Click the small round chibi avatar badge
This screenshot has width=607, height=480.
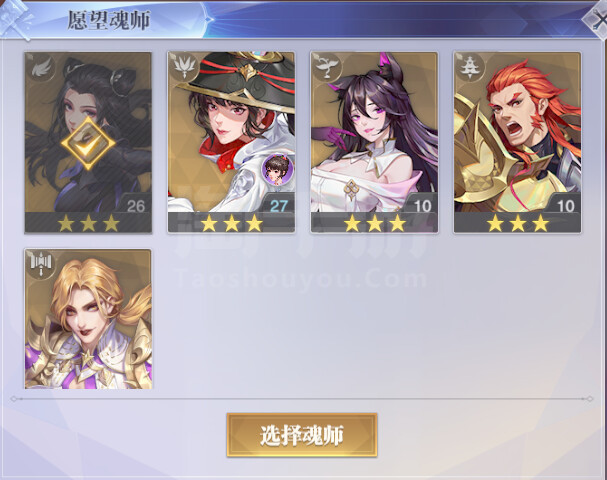point(278,170)
